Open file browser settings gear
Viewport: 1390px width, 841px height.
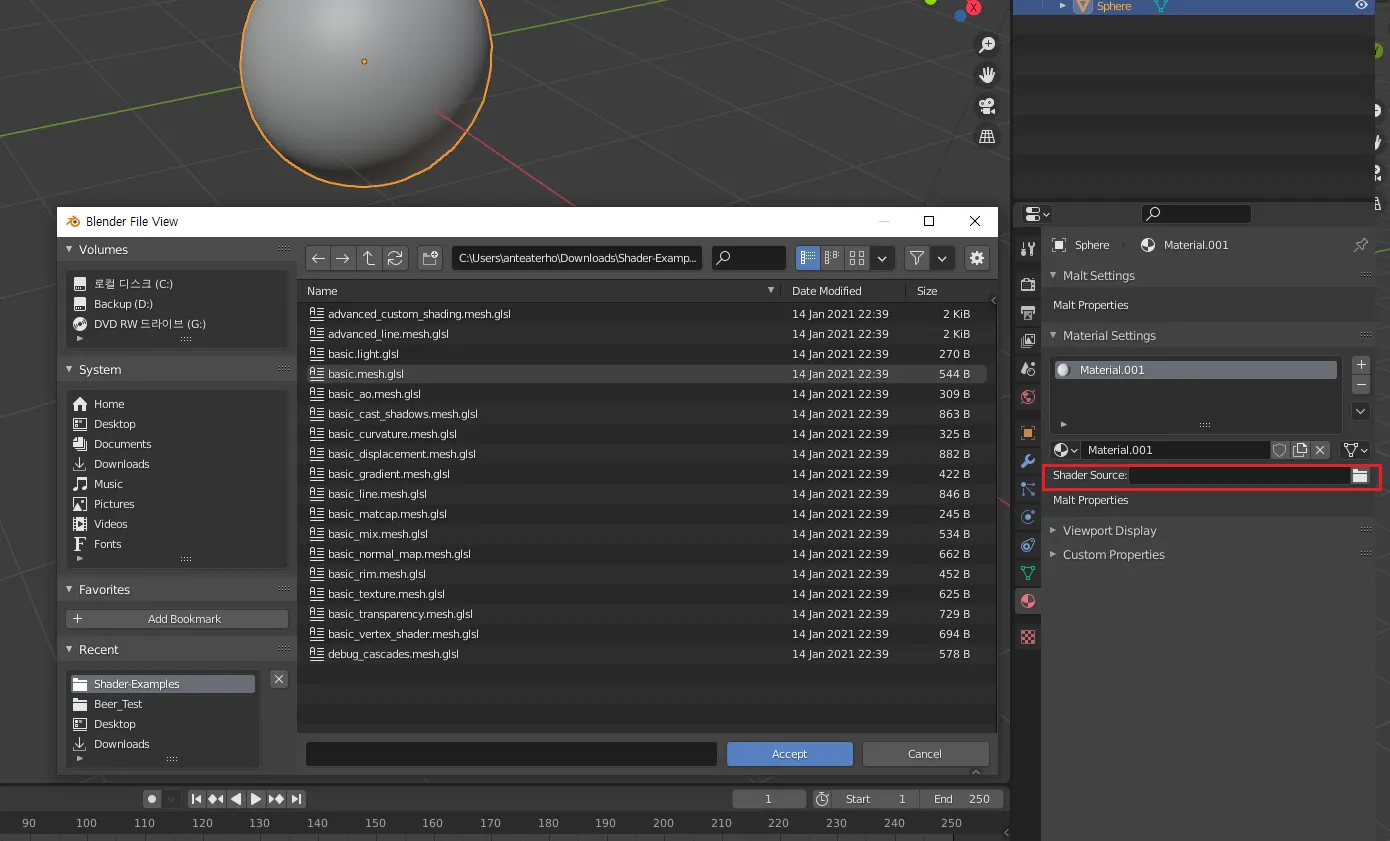pos(976,258)
